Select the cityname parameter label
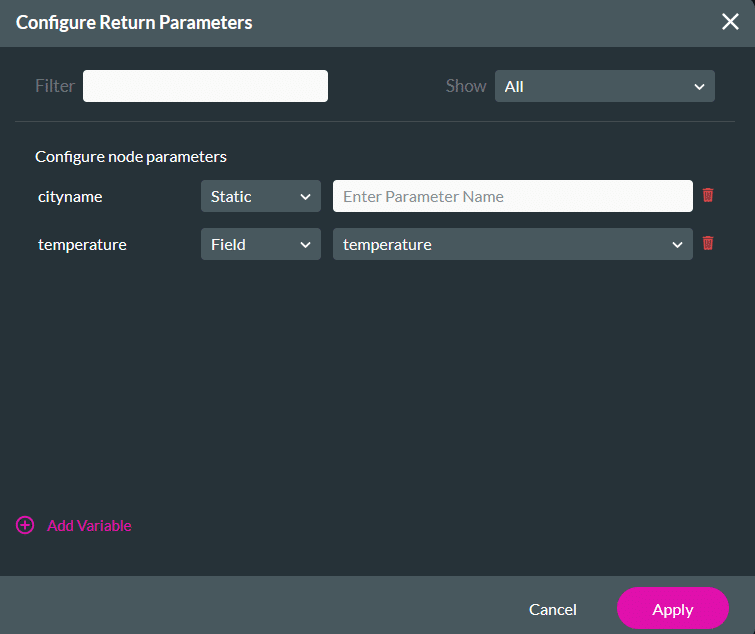The height and width of the screenshot is (634, 755). [70, 197]
